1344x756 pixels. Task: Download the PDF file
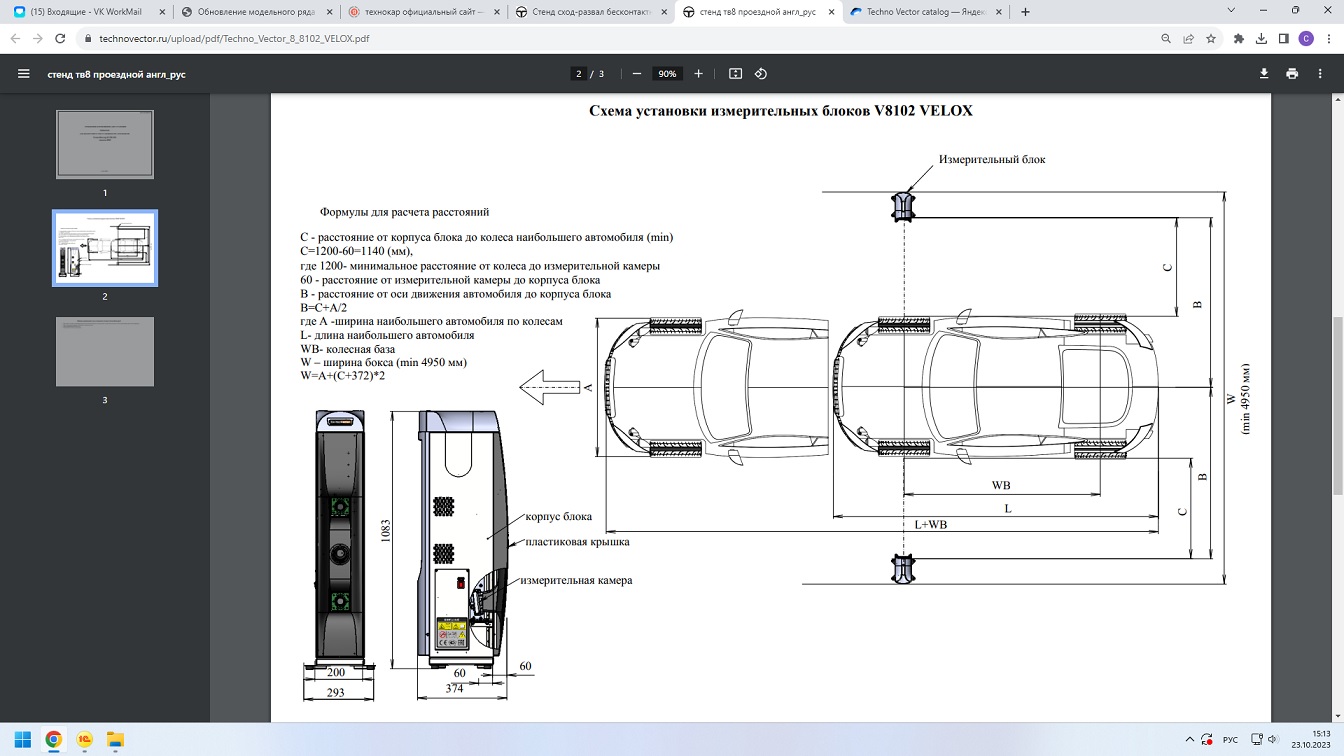(1264, 74)
